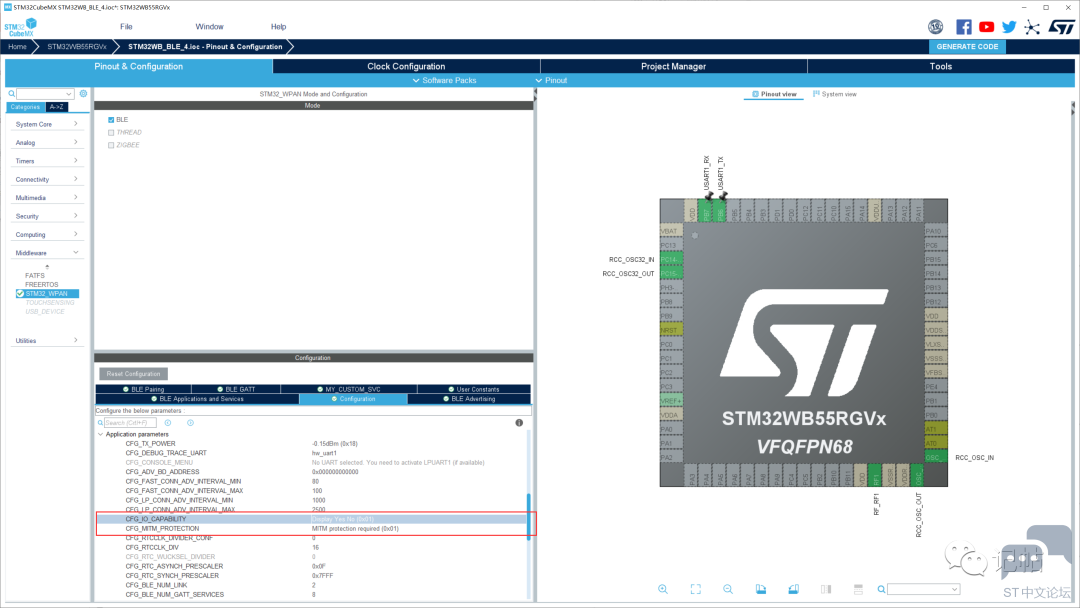Click the info icon in Configuration panel
1080x608 pixels.
pyautogui.click(x=519, y=423)
